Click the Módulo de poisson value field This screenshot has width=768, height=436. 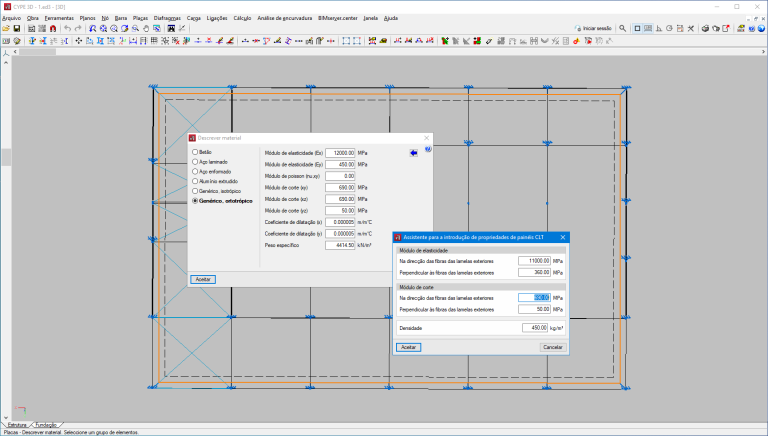pos(340,175)
